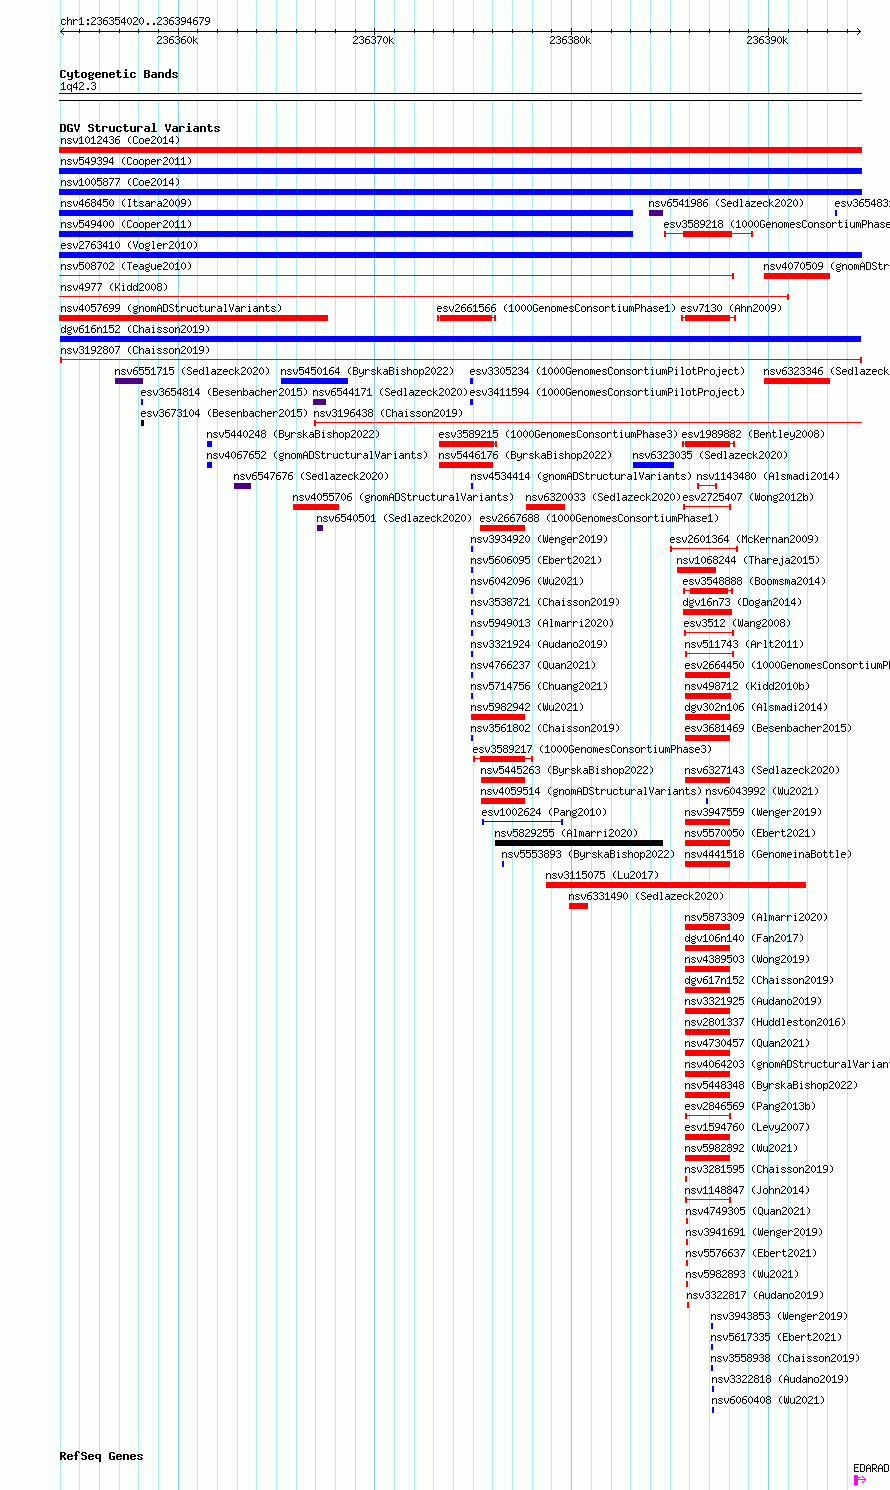Click the esv2763410 (Vogler2010) label

(129, 245)
